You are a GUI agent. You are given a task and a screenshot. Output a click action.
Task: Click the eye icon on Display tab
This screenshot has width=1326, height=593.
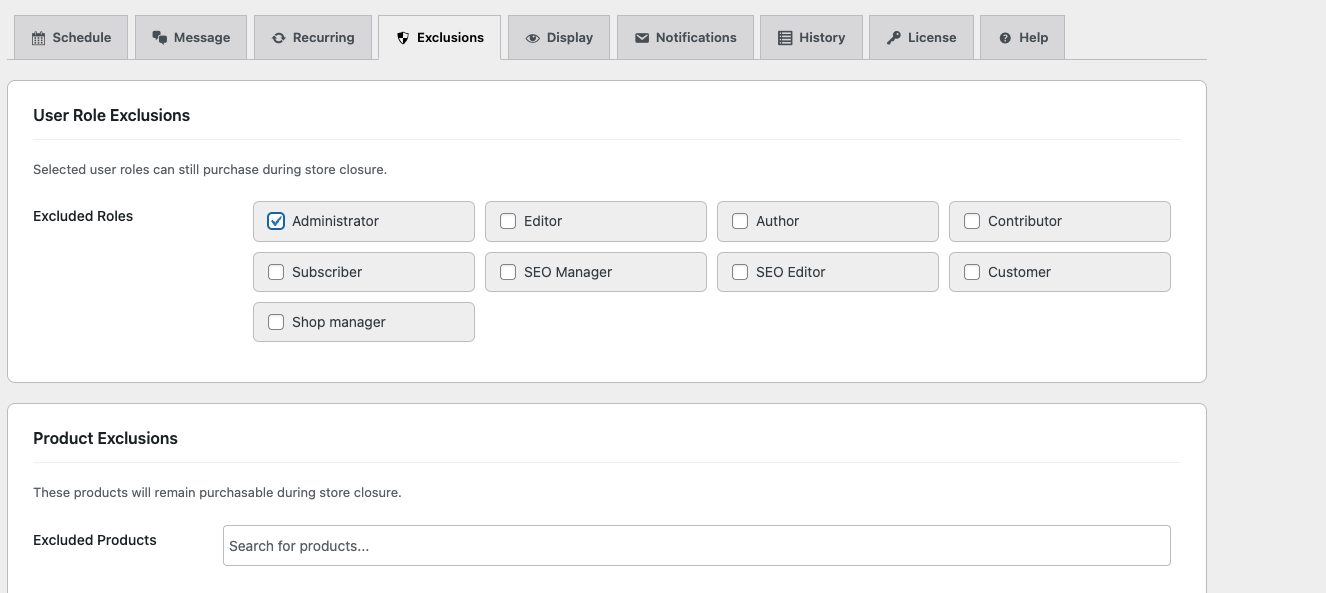click(533, 38)
